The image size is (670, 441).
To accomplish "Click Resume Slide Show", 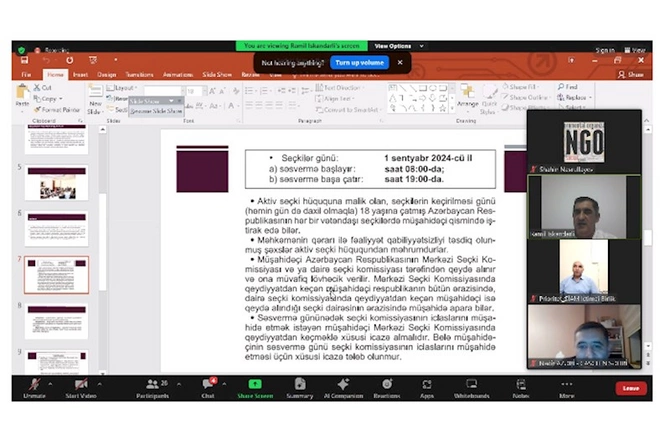I will 156,111.
